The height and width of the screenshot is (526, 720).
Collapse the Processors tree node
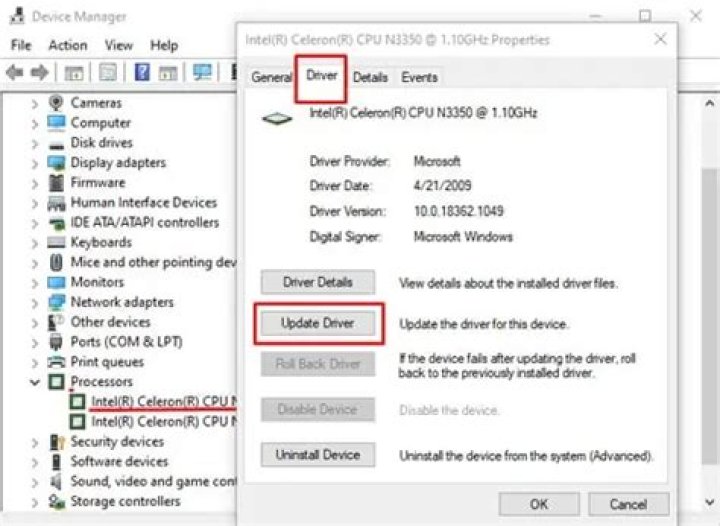tap(35, 382)
